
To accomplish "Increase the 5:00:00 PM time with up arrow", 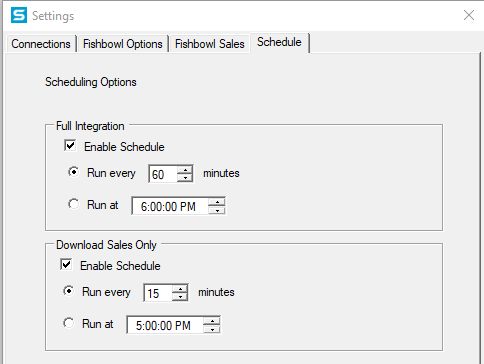I will [x=212, y=321].
